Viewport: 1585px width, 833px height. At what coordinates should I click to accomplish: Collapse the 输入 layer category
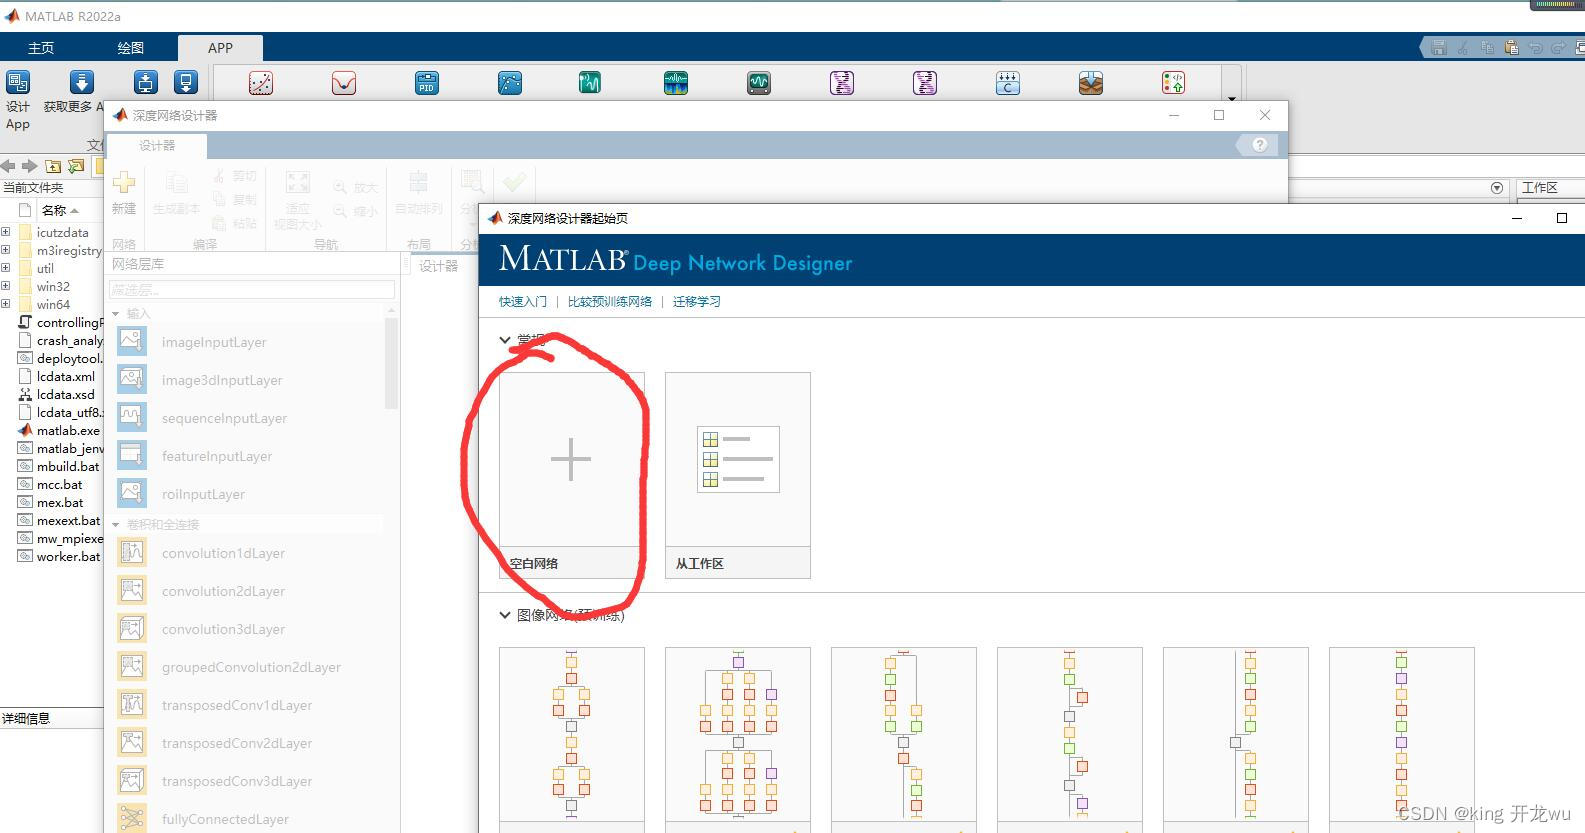116,314
